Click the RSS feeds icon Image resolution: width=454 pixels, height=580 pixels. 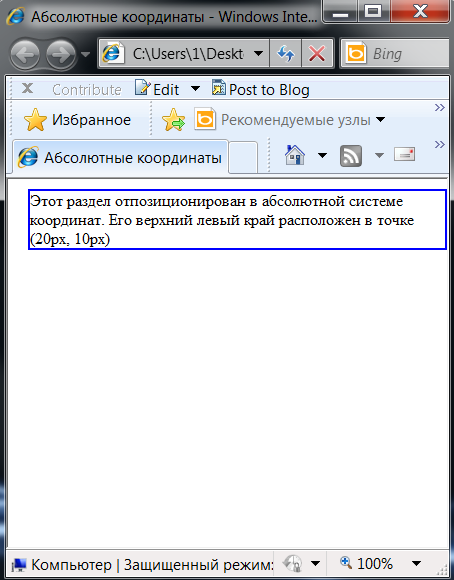(351, 156)
